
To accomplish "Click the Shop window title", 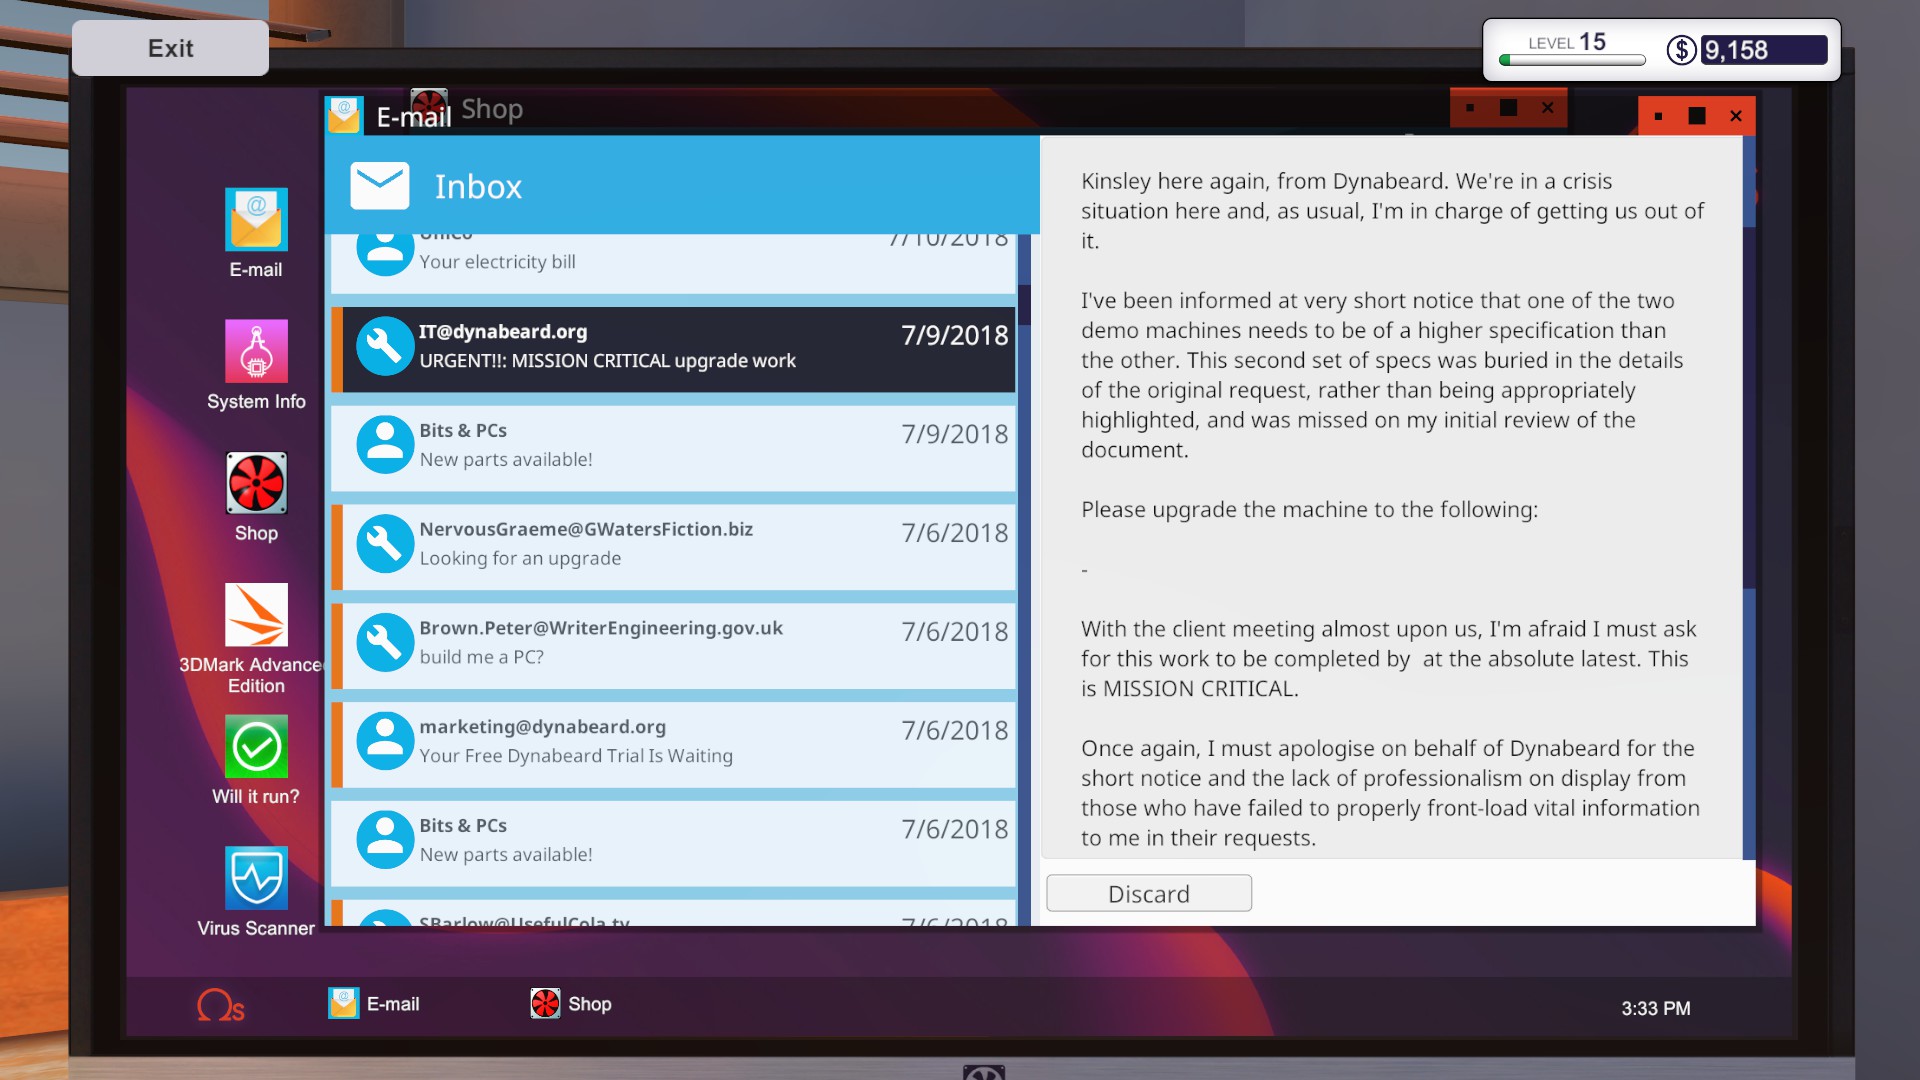I will 492,108.
